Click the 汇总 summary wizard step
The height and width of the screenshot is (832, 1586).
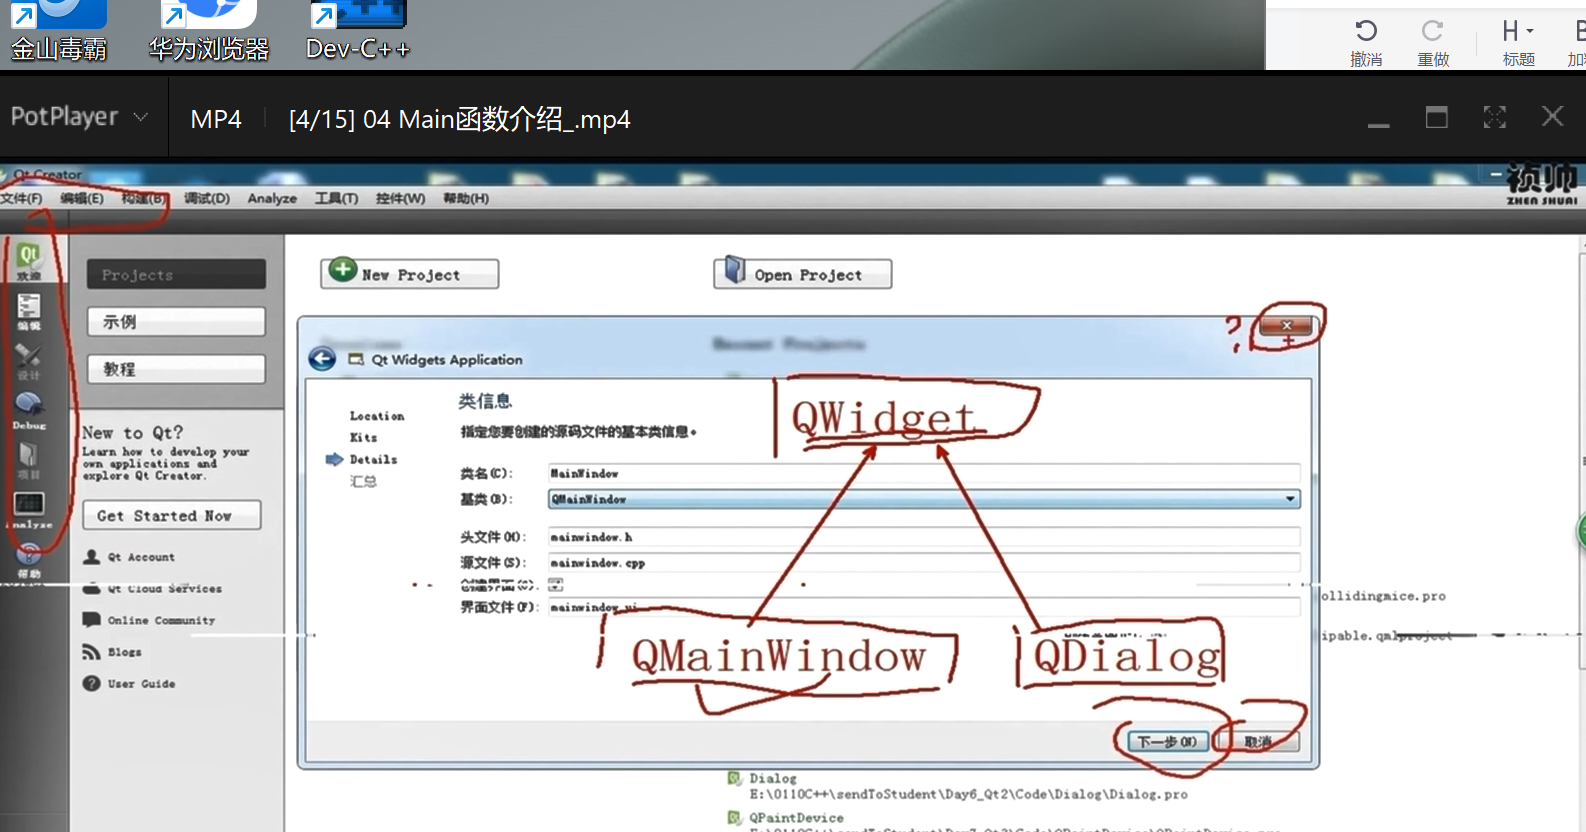(x=363, y=482)
